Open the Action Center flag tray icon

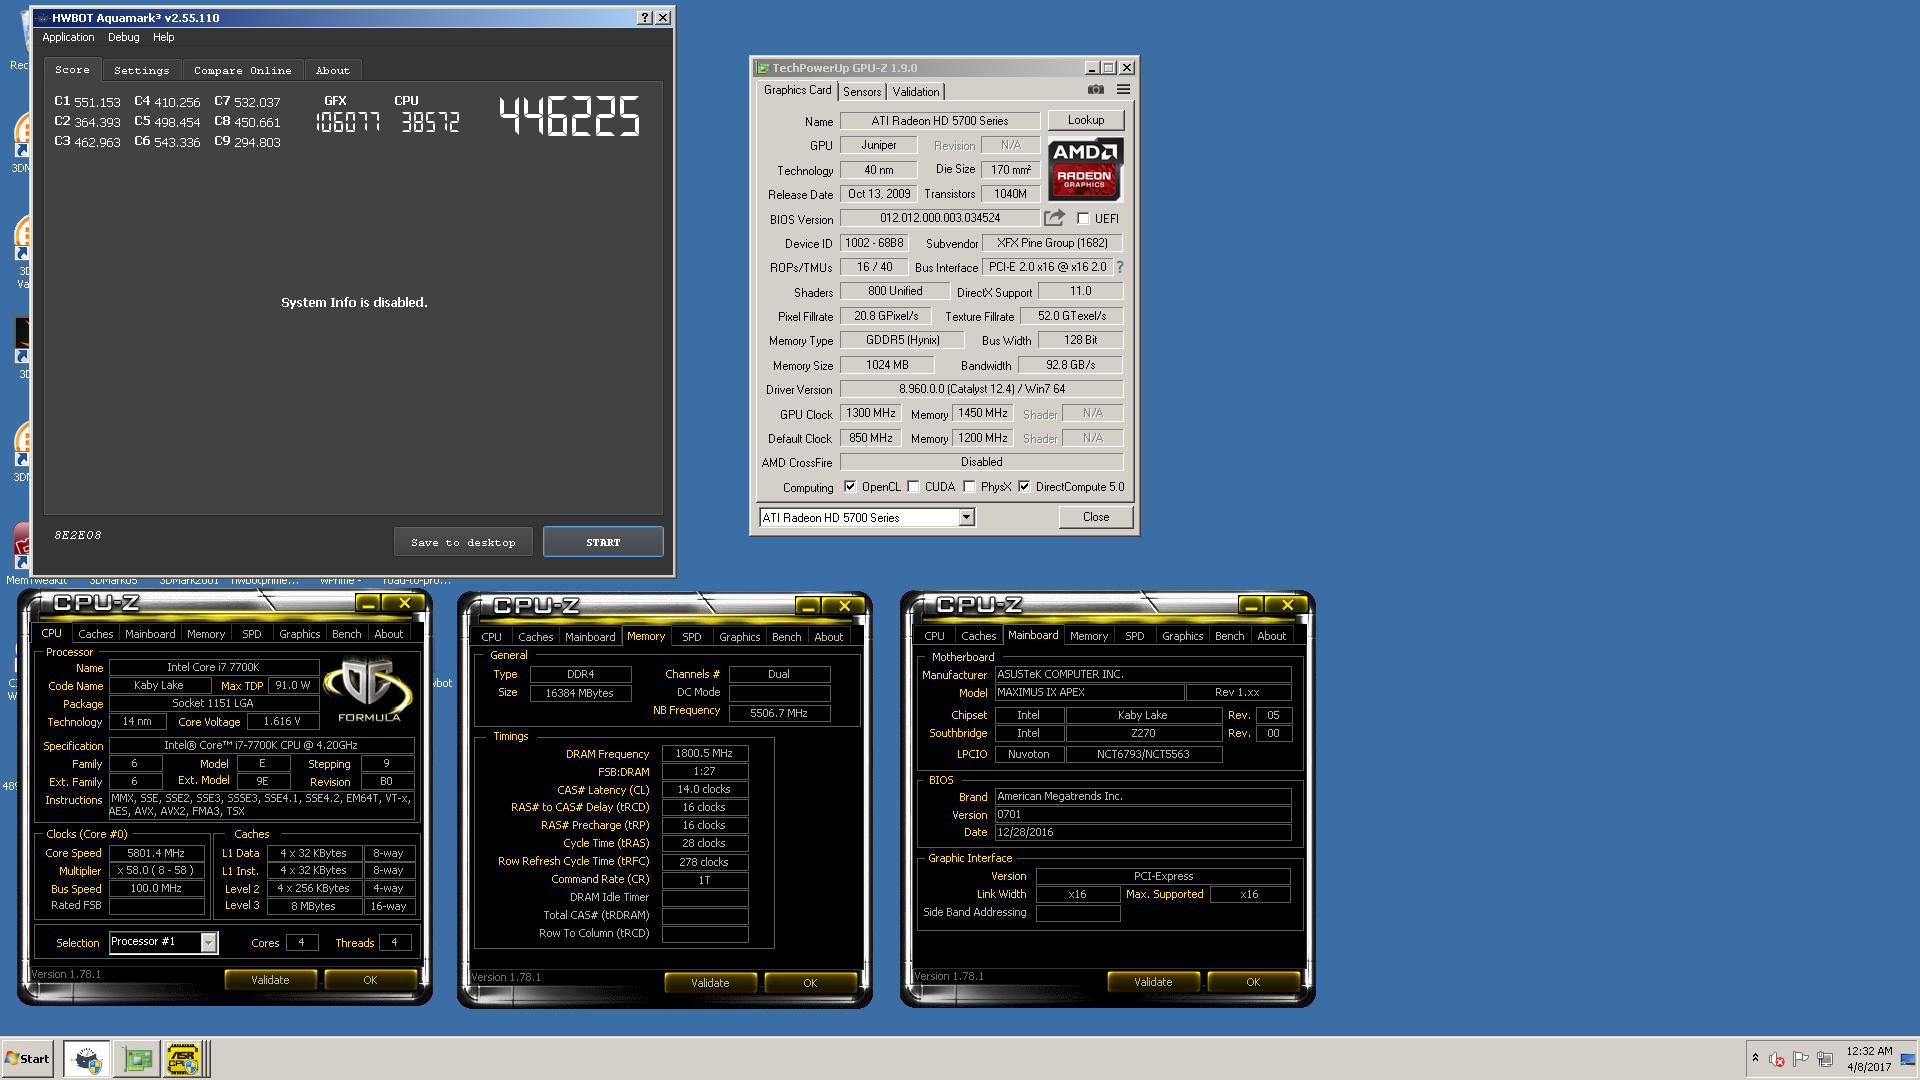1801,1059
